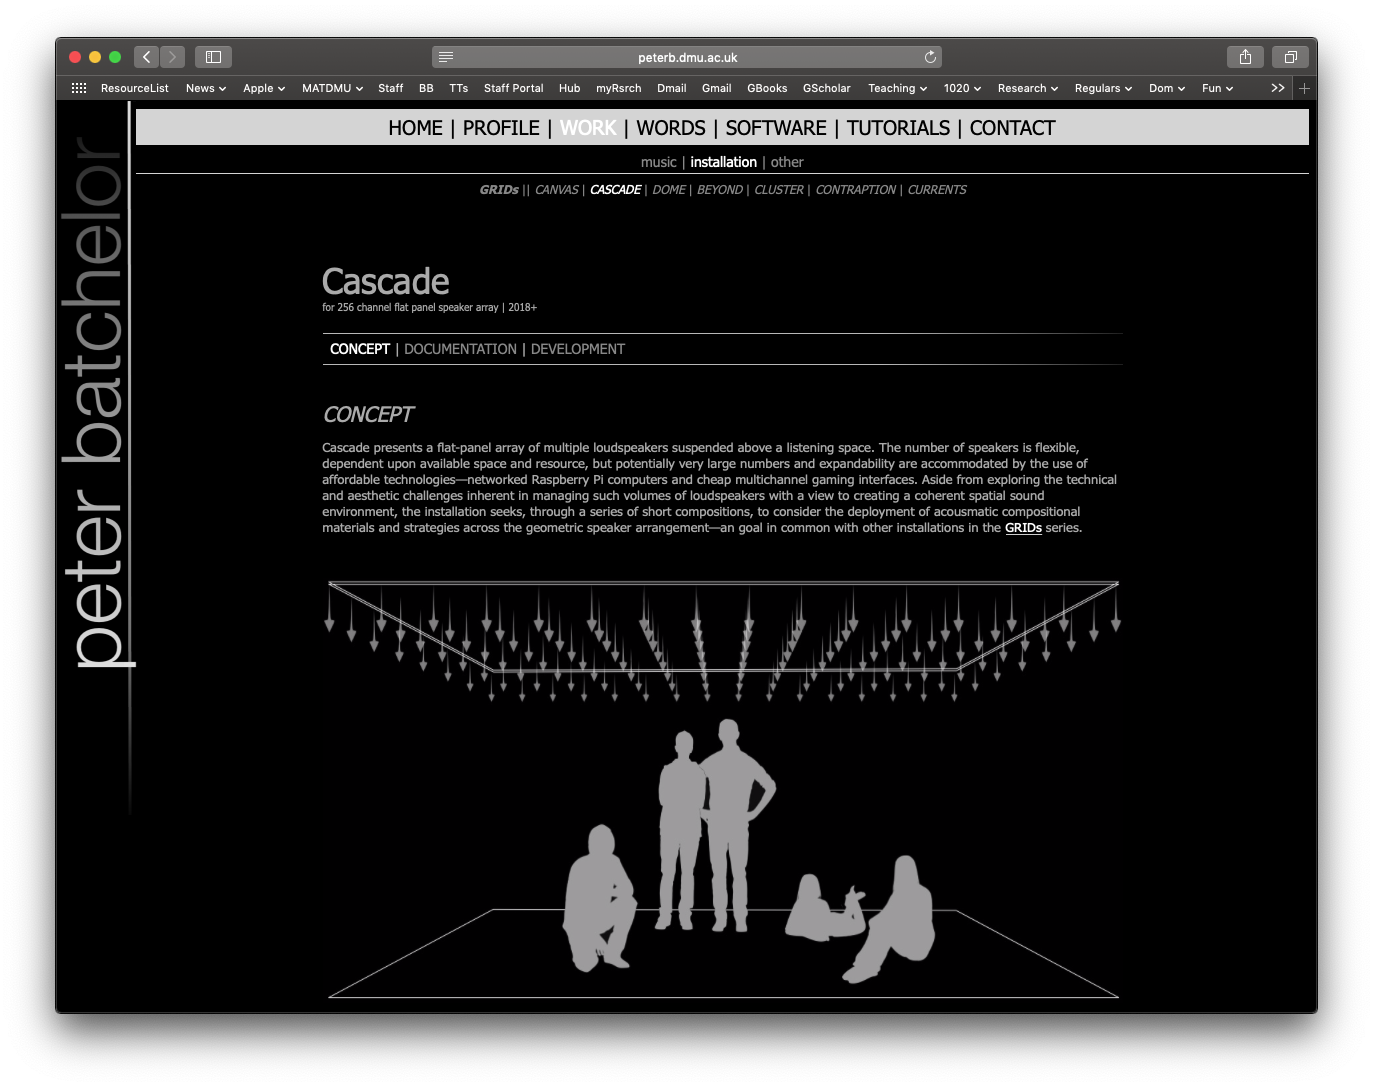Screen dimensions: 1373x1087
Task: Add a new tab with plus icon
Action: [x=1304, y=88]
